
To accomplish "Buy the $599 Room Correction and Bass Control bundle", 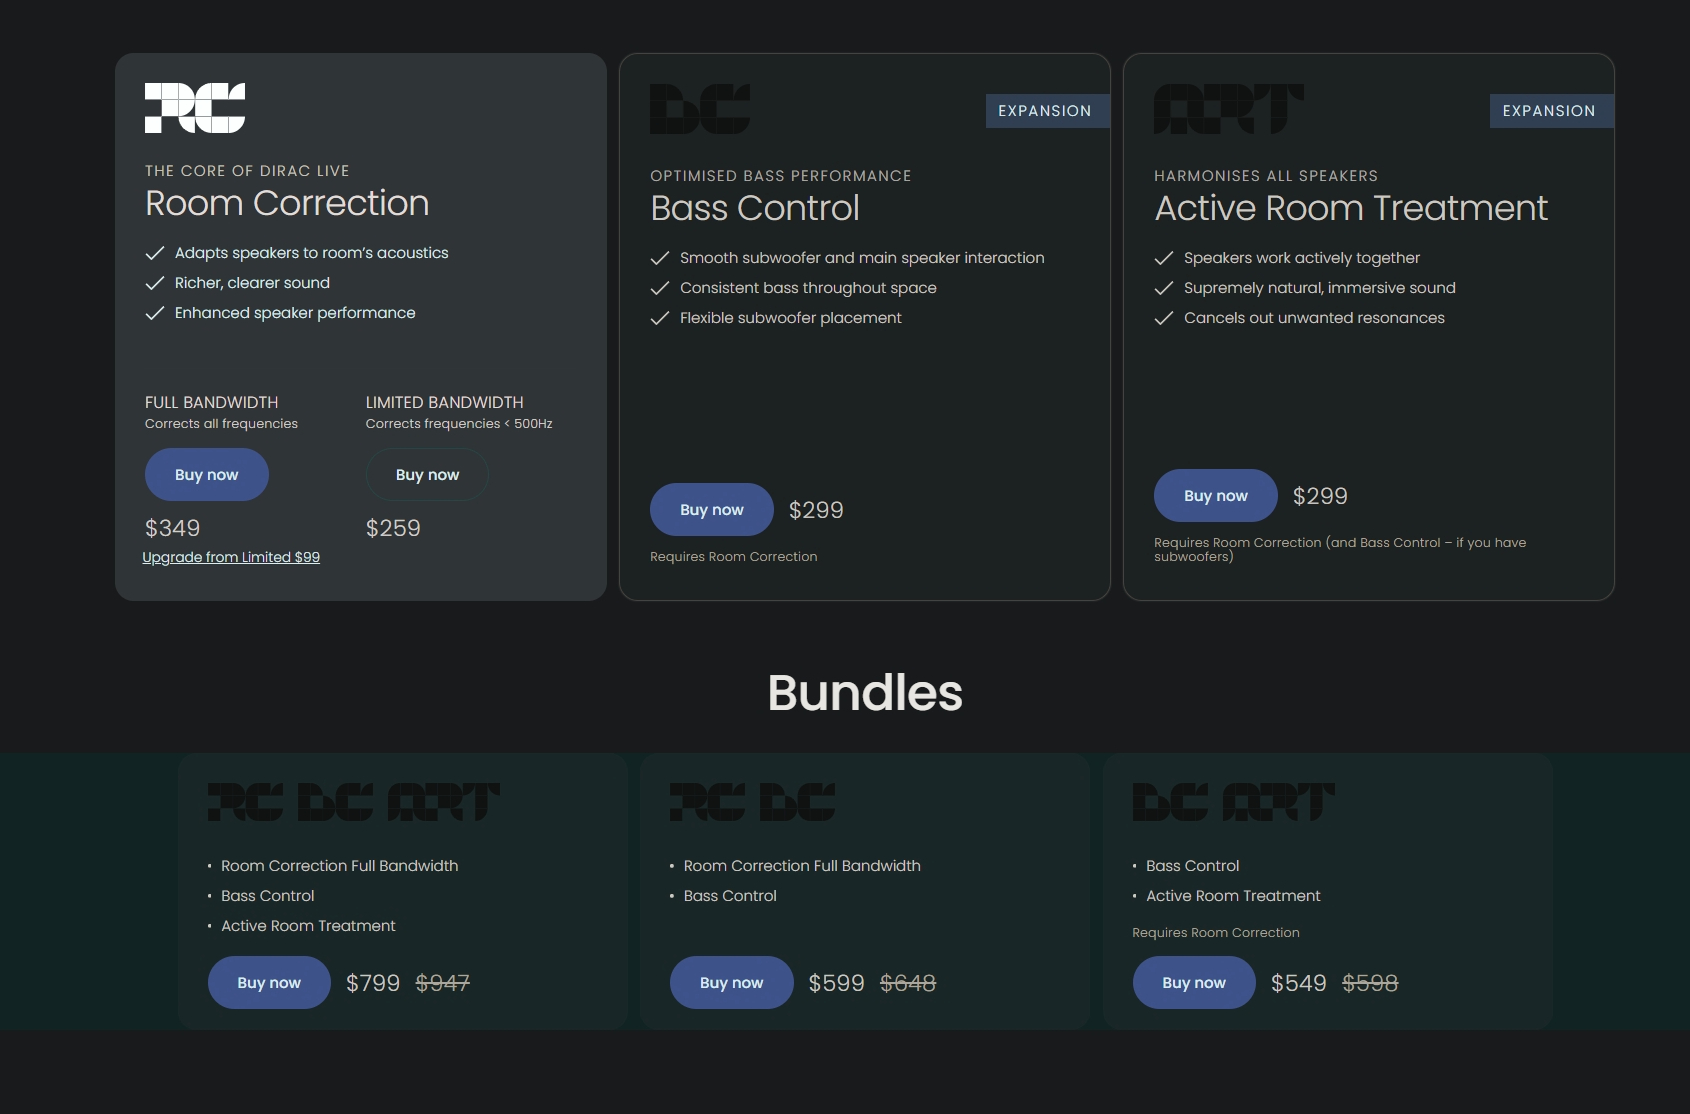I will tap(731, 983).
